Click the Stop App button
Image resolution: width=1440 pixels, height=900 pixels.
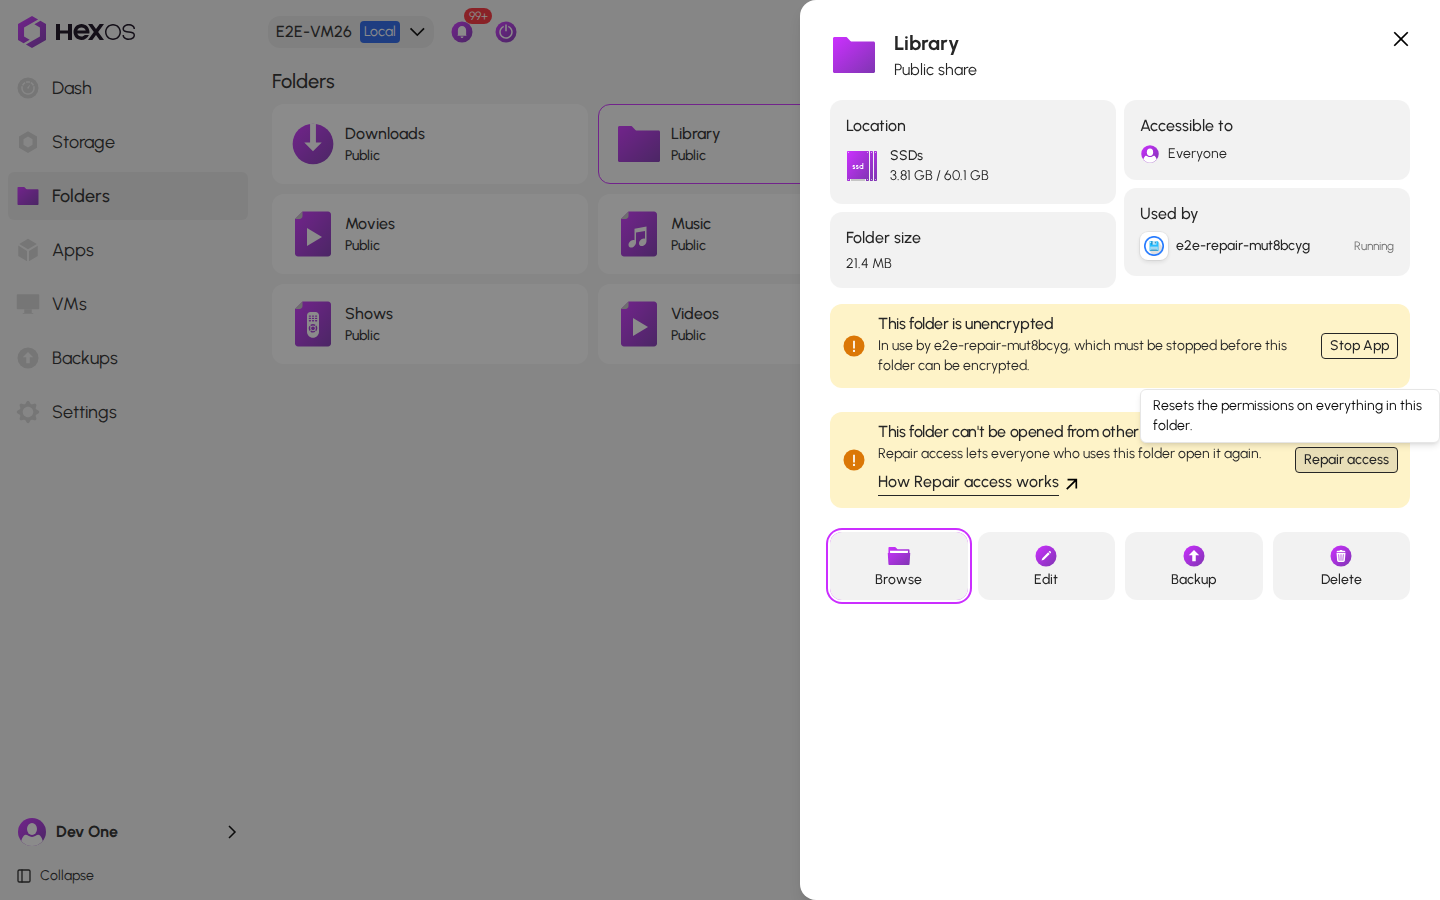pyautogui.click(x=1359, y=346)
